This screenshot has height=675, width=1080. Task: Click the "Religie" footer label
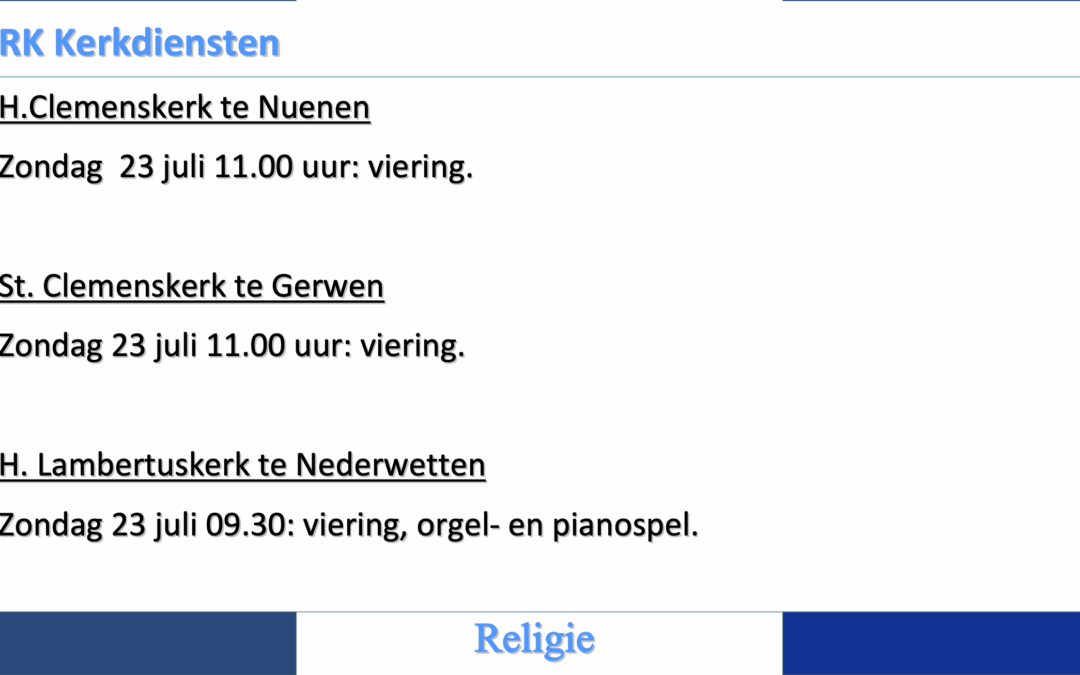click(x=534, y=639)
